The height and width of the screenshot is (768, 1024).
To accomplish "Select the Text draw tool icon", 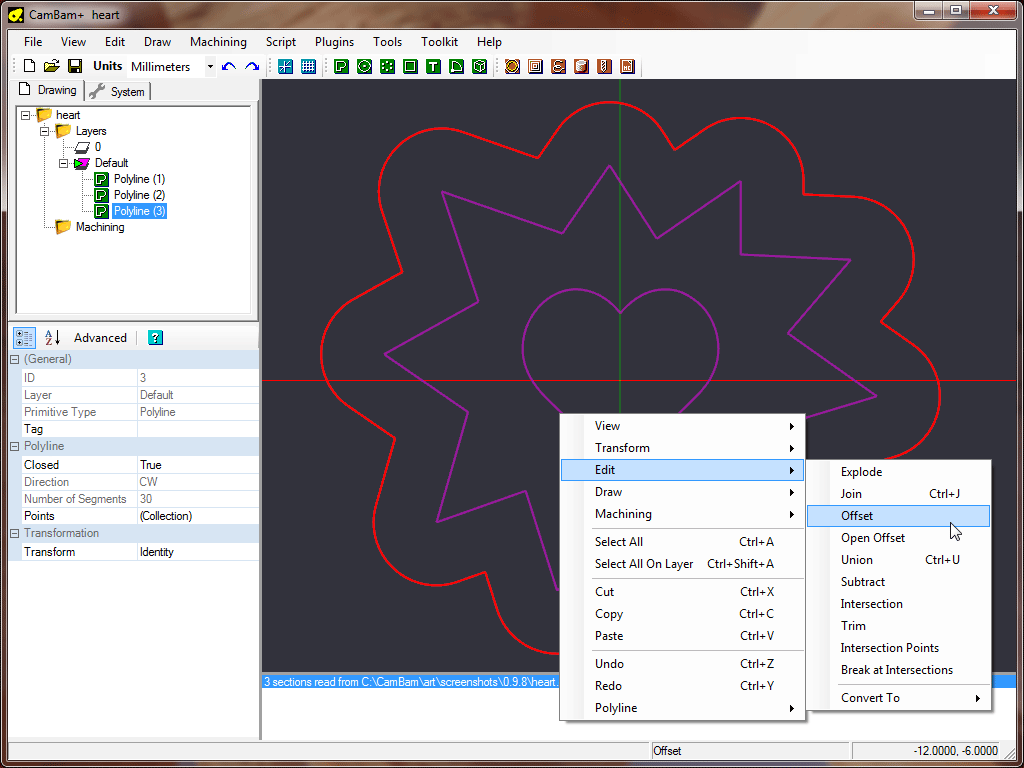I will (433, 67).
